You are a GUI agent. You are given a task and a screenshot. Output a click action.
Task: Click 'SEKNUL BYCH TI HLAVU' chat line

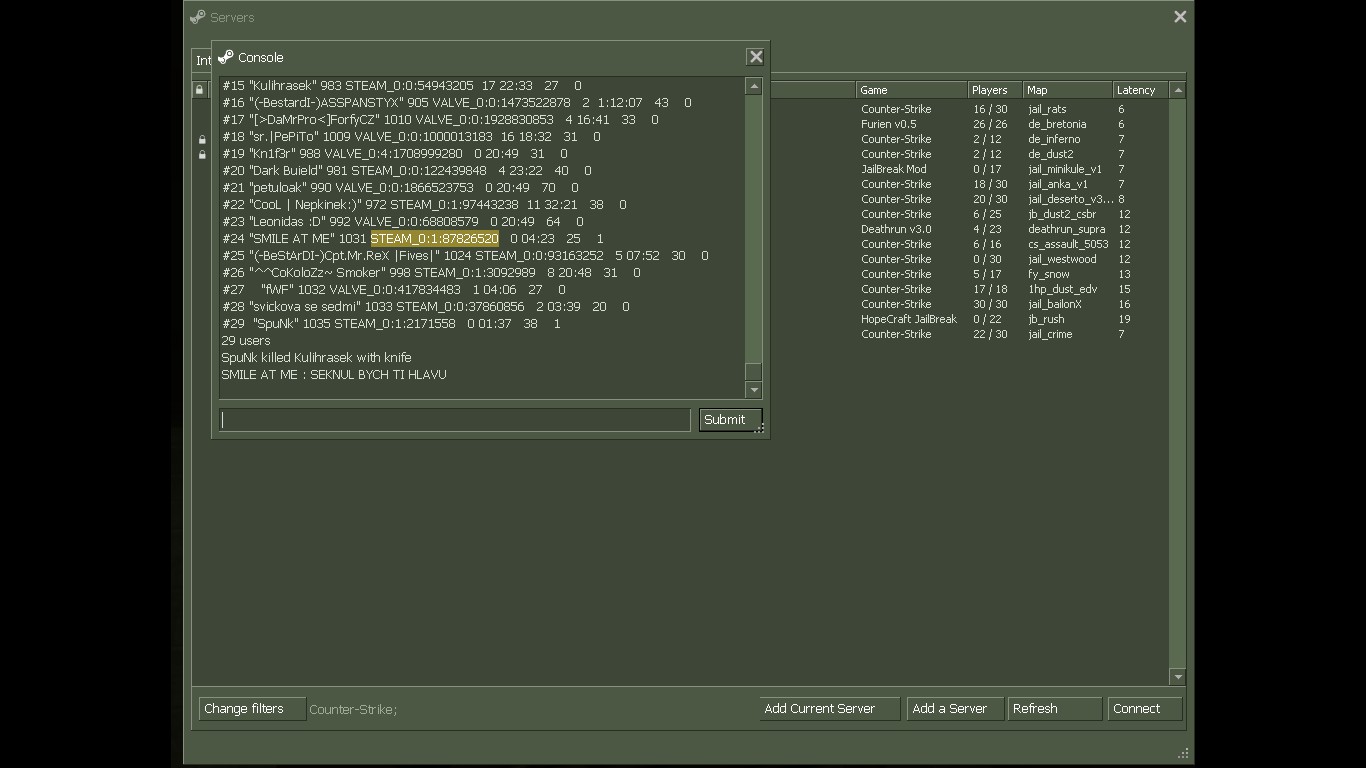(334, 375)
